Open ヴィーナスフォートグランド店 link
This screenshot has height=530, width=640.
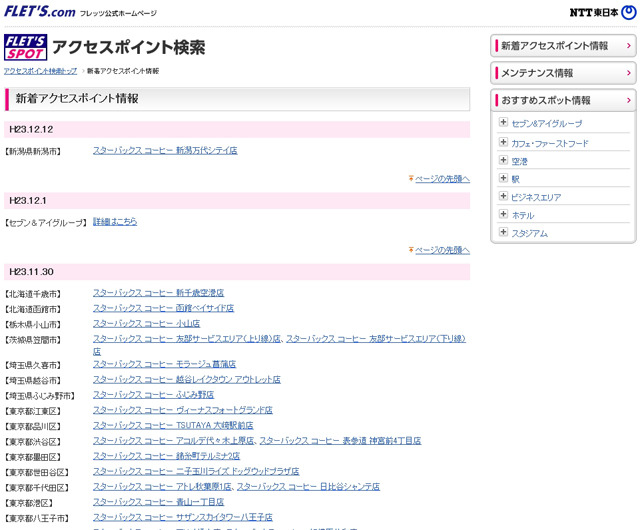(x=182, y=410)
